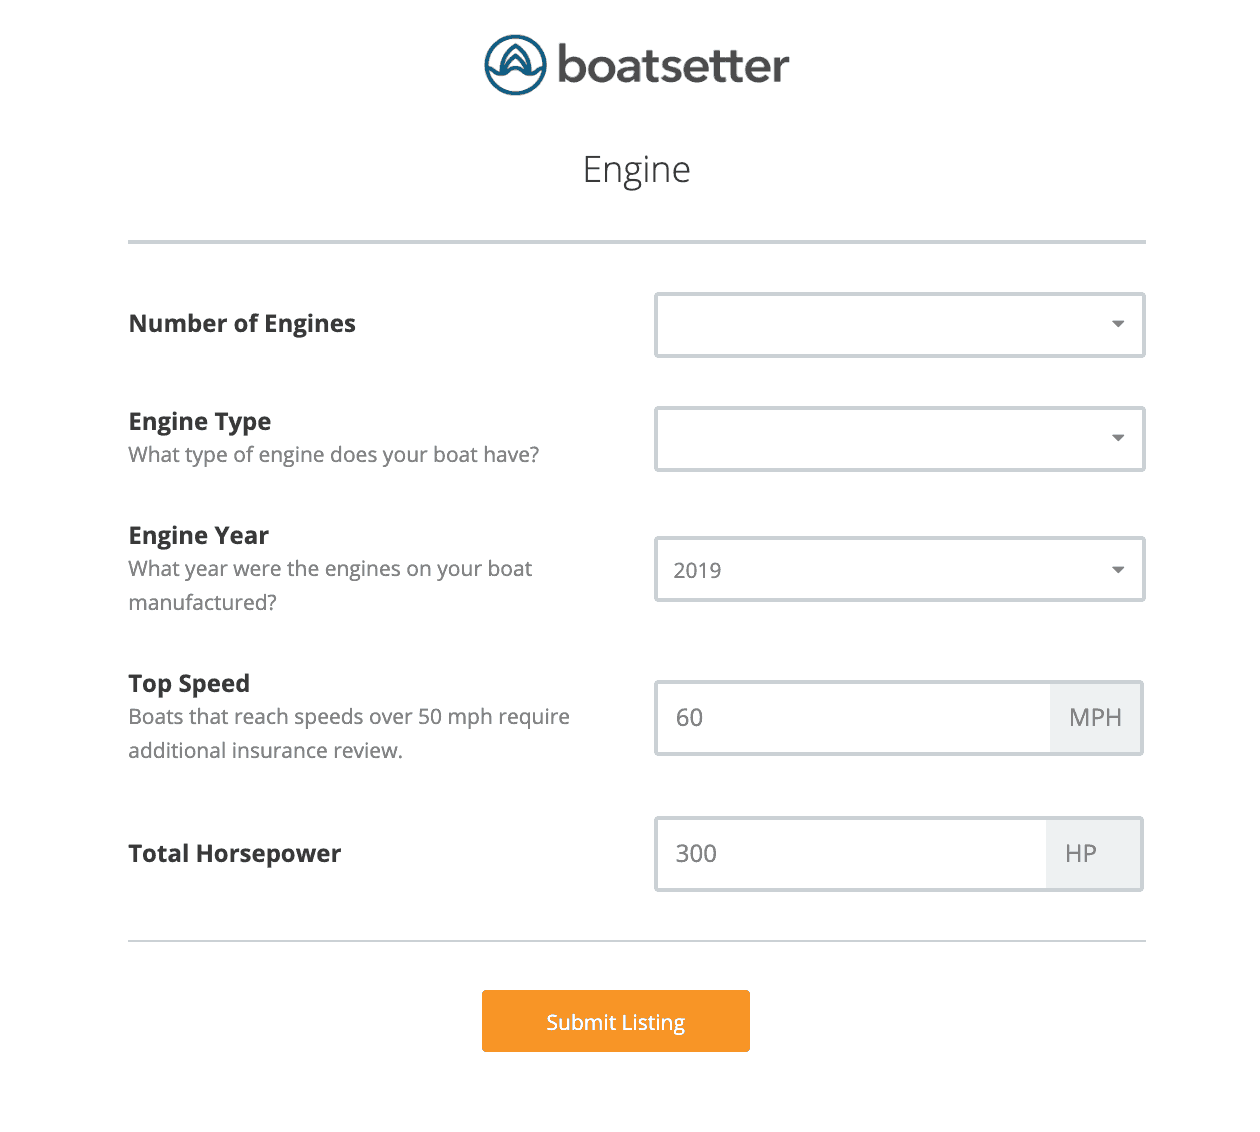1260x1132 pixels.
Task: Click the dropdown arrow for Number of Engines
Action: pos(1117,324)
